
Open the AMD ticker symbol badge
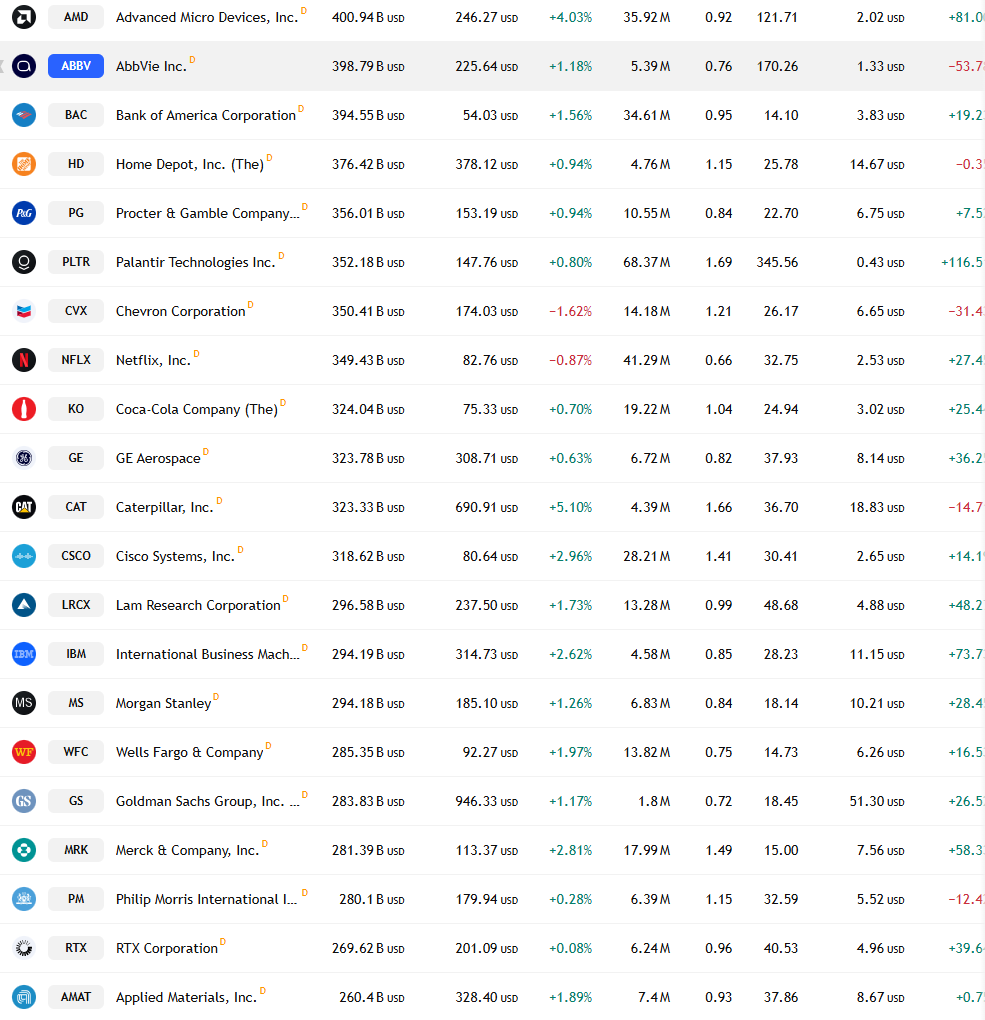click(x=76, y=17)
